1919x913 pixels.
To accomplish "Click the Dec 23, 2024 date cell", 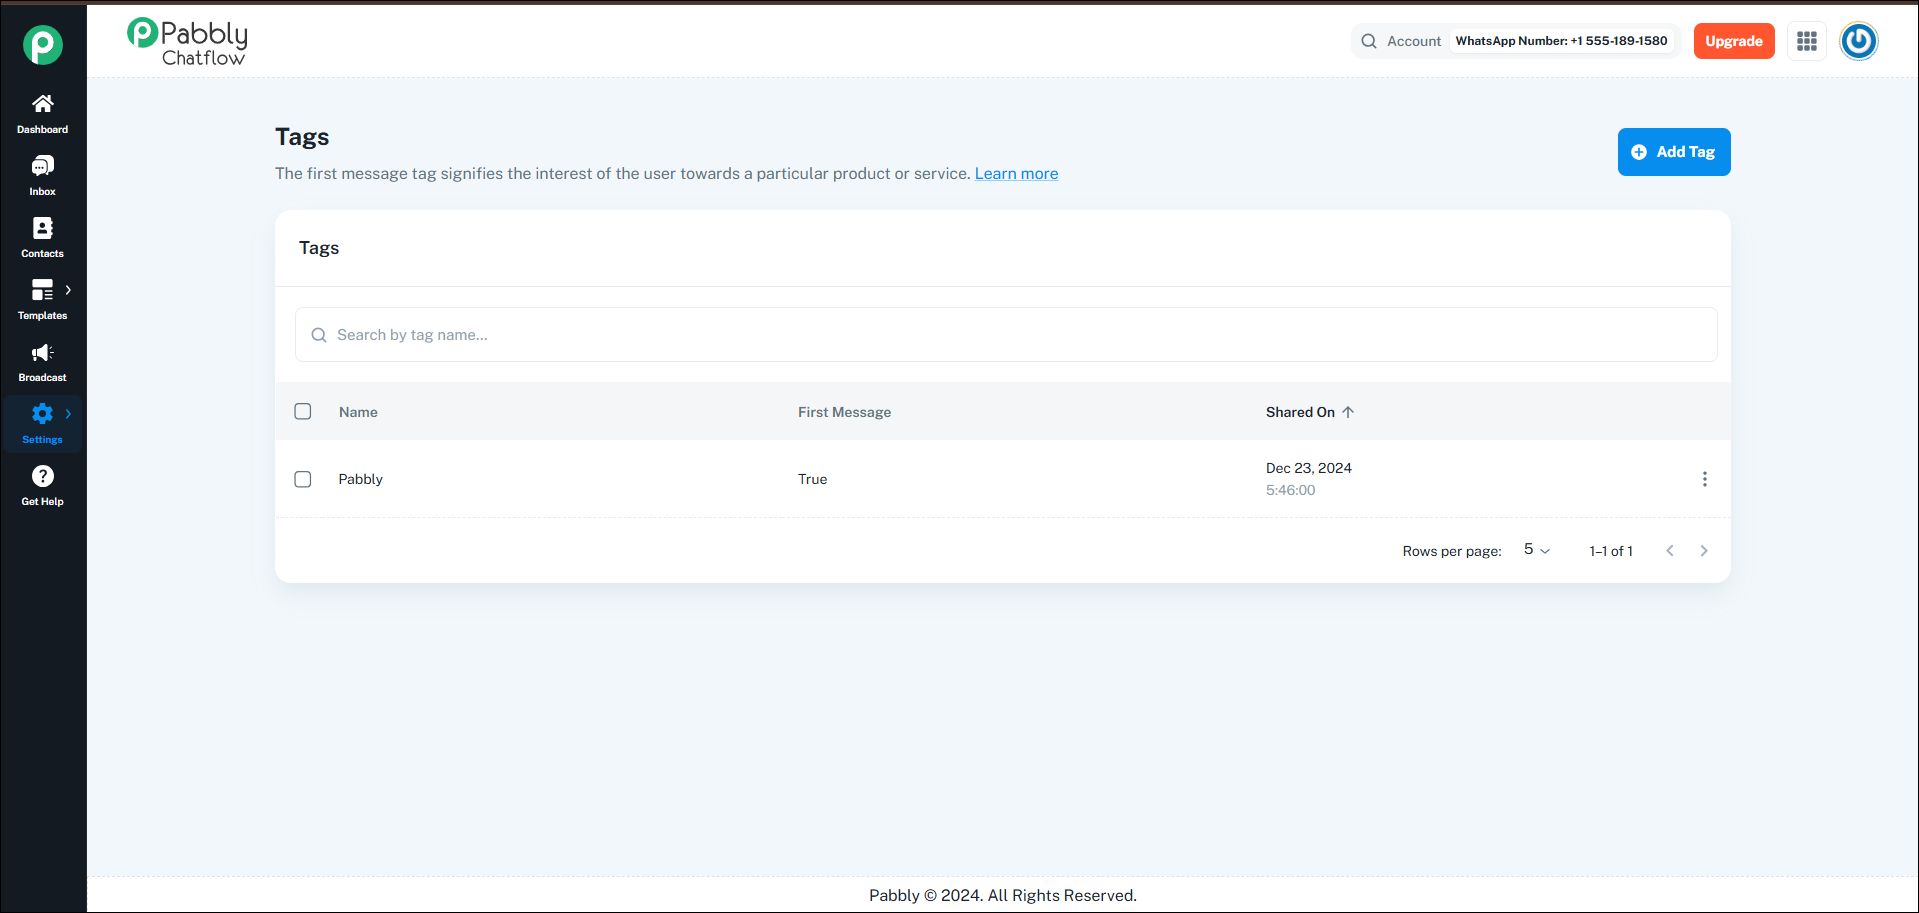I will pyautogui.click(x=1308, y=468).
